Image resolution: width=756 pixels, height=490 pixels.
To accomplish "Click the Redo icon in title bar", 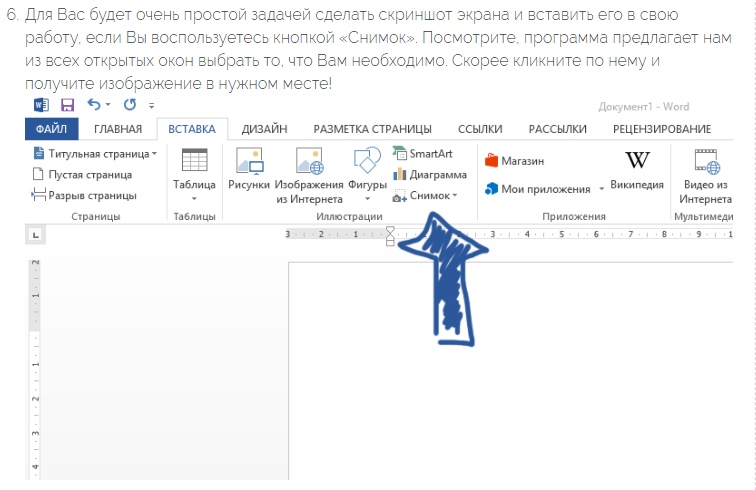I will (x=129, y=105).
